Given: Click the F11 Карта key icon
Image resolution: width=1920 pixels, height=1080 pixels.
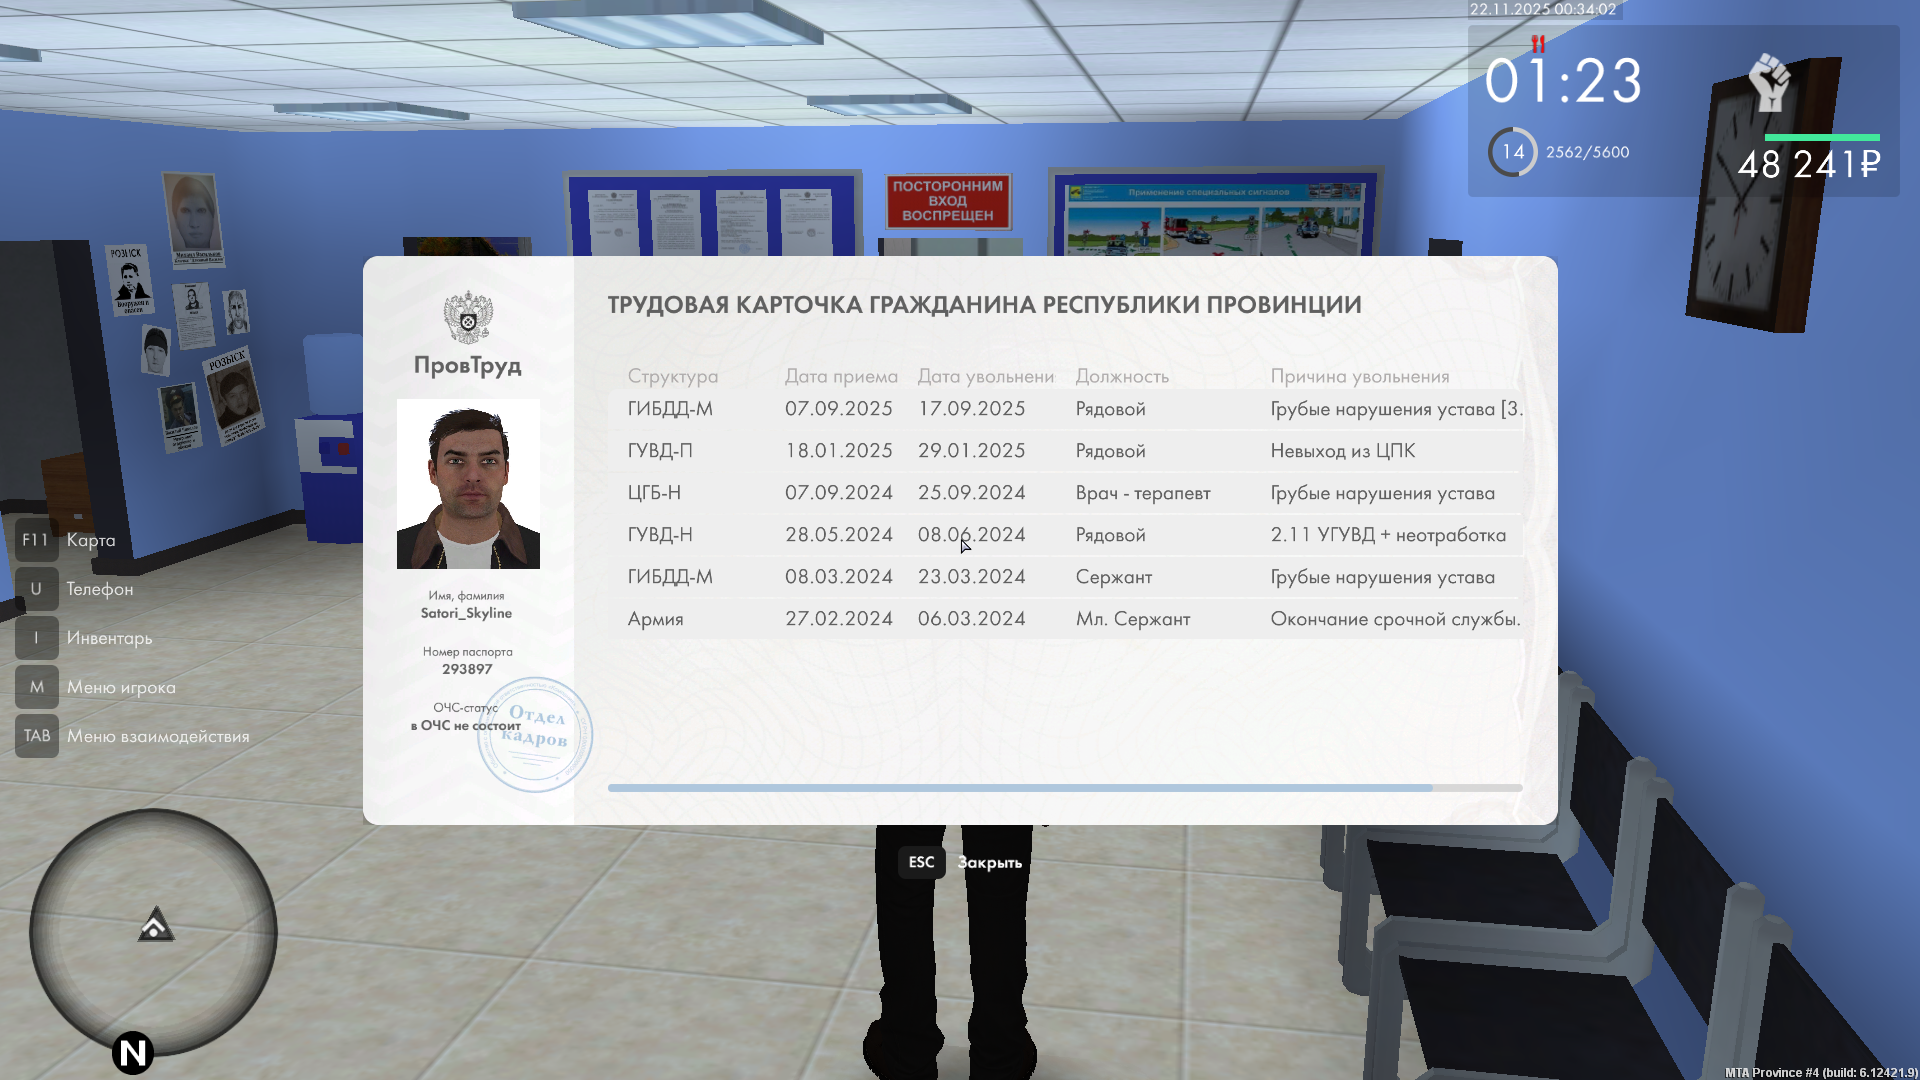Looking at the screenshot, I should [x=36, y=540].
